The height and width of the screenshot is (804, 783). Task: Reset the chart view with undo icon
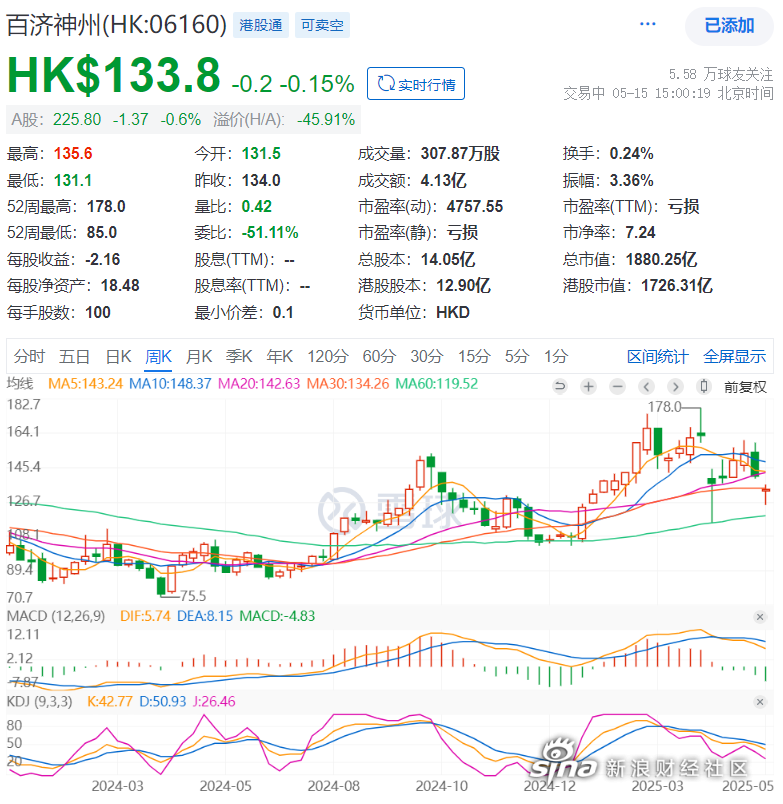click(x=560, y=386)
